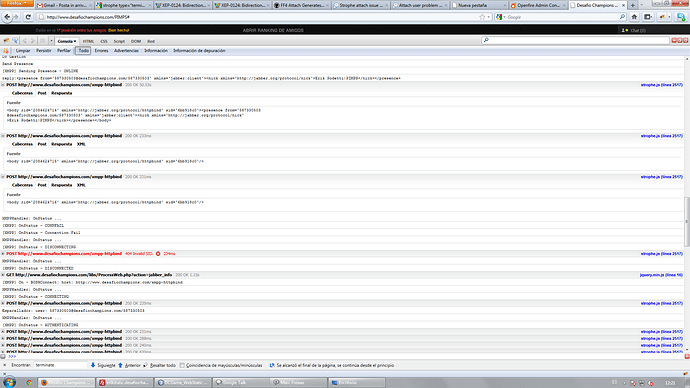Click the red error icon after 404 Invalid SID

coord(158,254)
